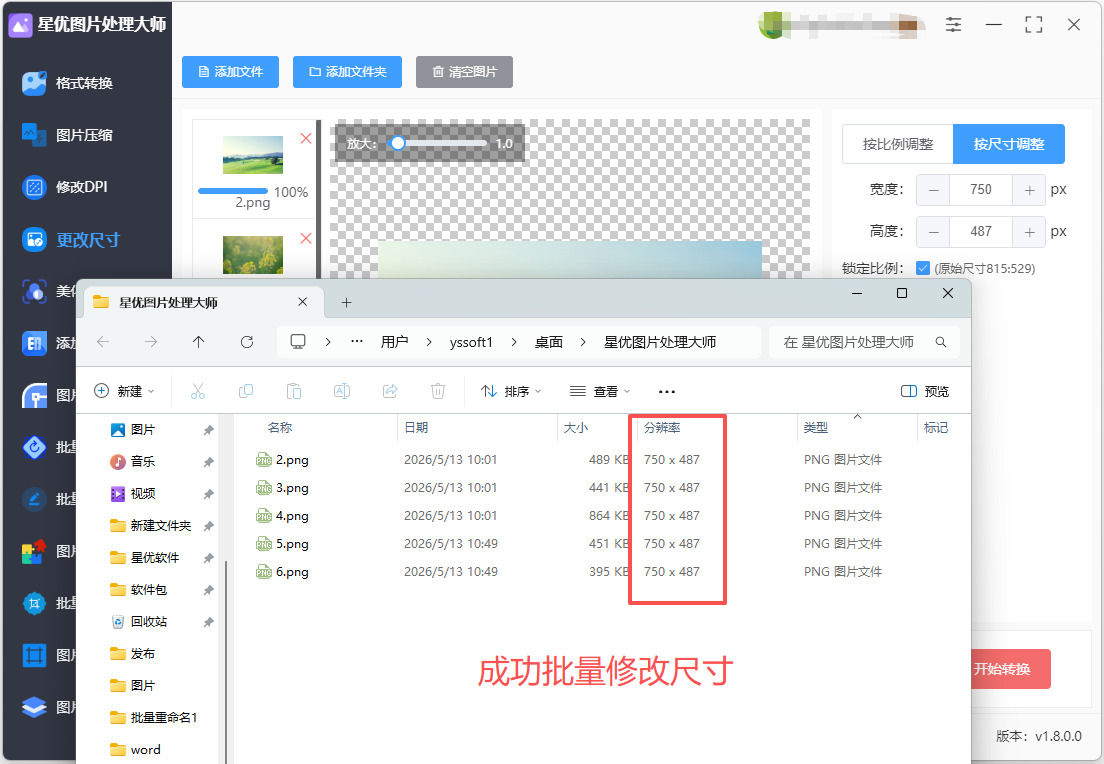The image size is (1104, 764).
Task: Remove the second thumbnail using its red X
Action: pos(306,238)
